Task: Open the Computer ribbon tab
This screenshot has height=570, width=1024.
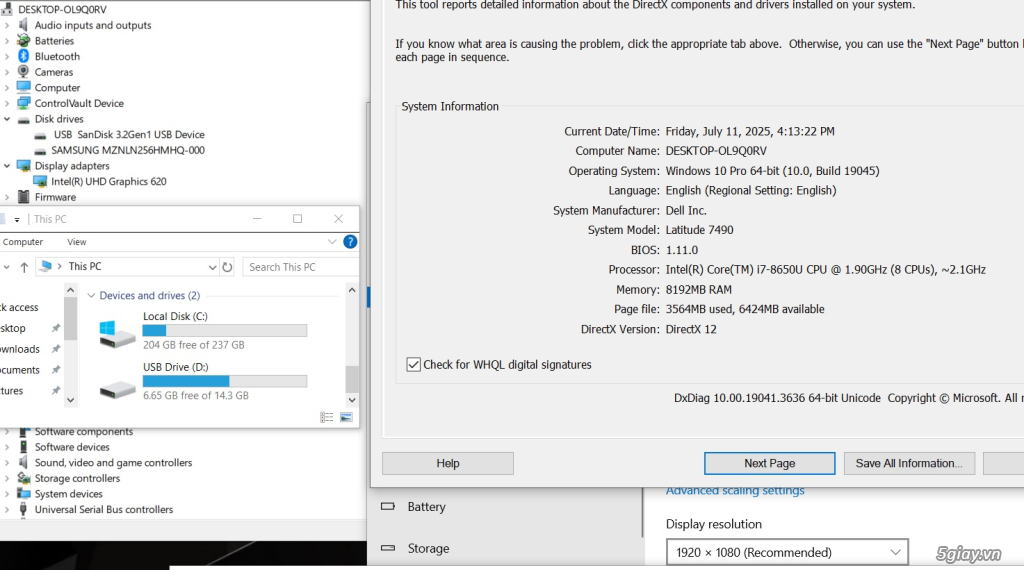Action: tap(23, 242)
